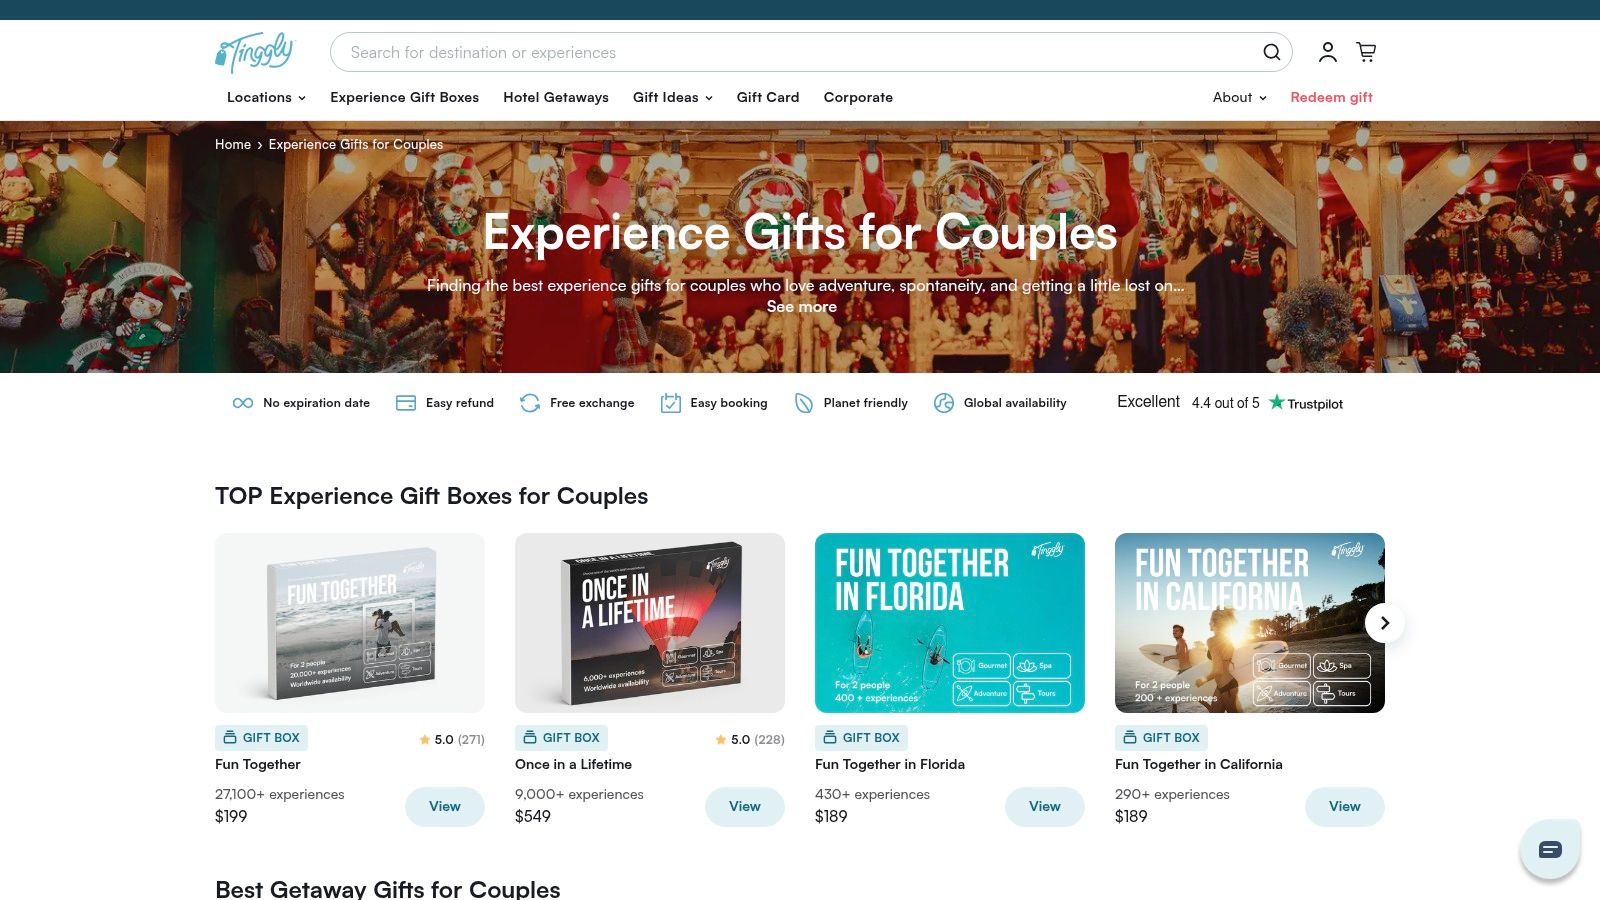1600x900 pixels.
Task: Open the user account icon
Action: click(1327, 52)
